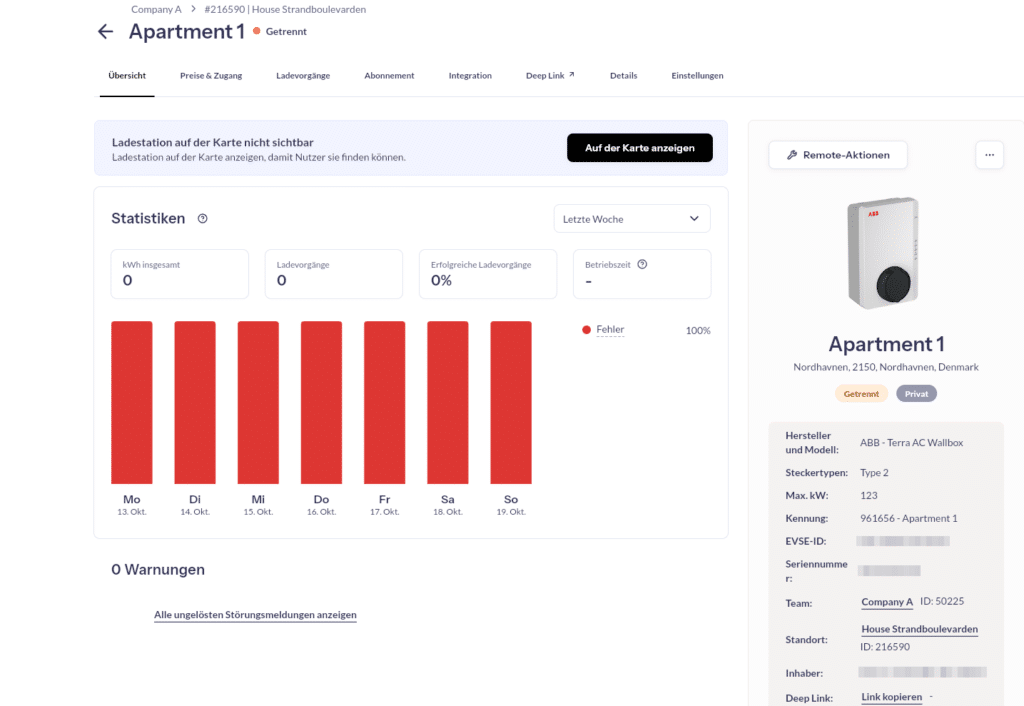Go to the Abonnement tab
This screenshot has height=706, width=1024.
(389, 76)
